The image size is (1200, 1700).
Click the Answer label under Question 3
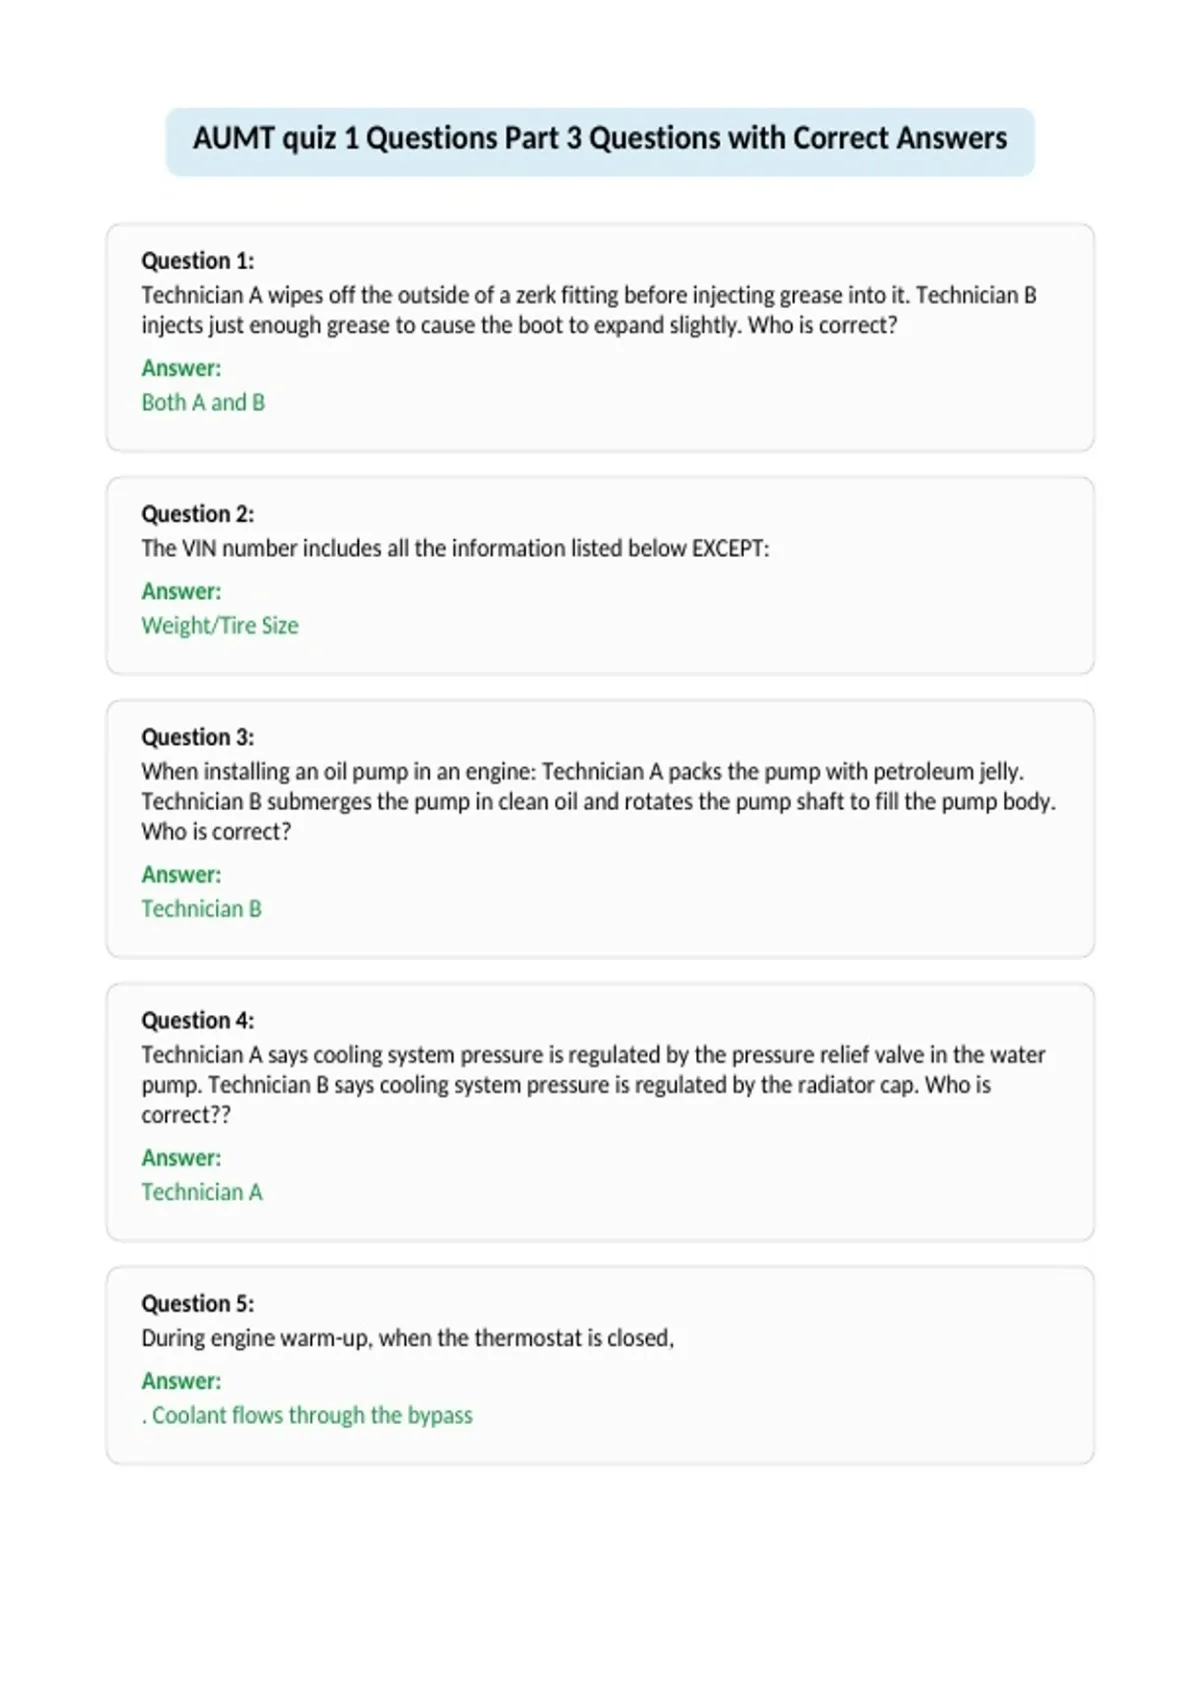[x=181, y=874]
